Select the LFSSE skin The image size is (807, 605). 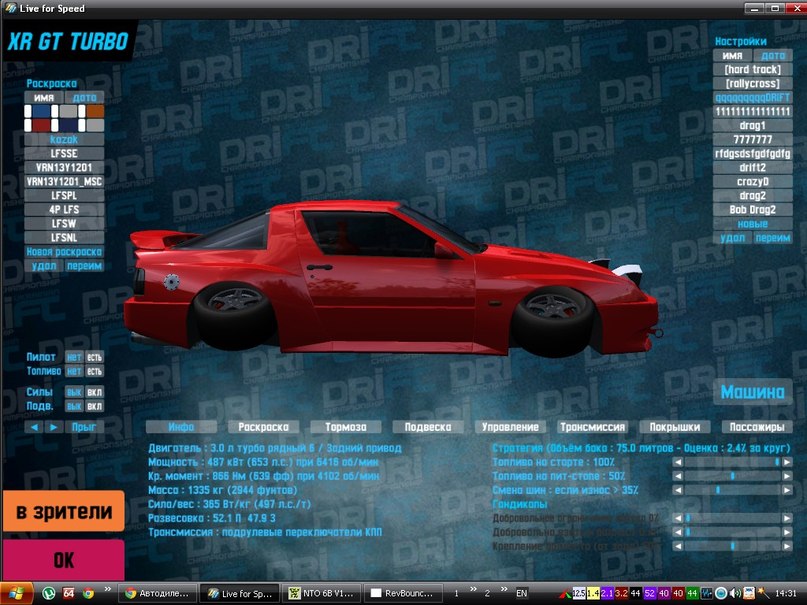[x=64, y=154]
